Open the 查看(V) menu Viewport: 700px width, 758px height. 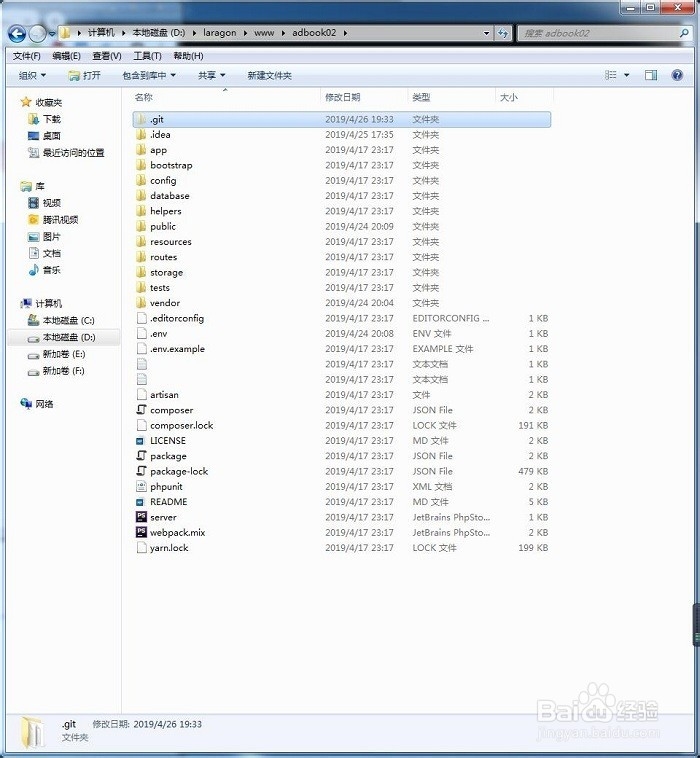[x=107, y=56]
